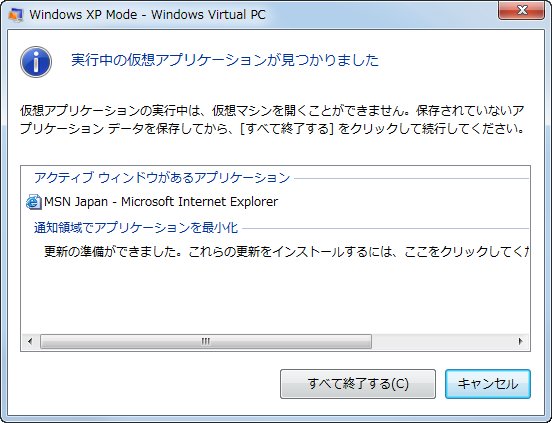Click the Windows XP Mode title bar text

point(148,15)
